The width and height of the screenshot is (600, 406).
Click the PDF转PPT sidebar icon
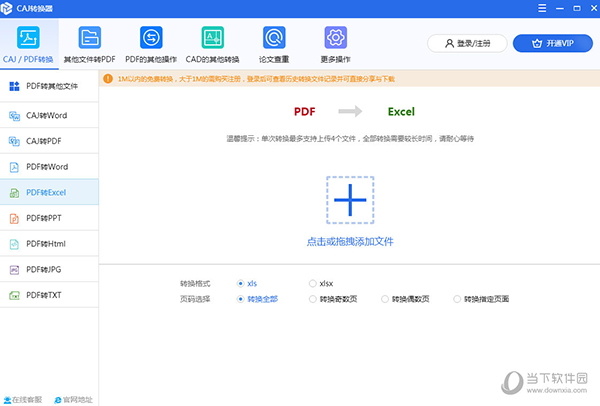point(14,218)
